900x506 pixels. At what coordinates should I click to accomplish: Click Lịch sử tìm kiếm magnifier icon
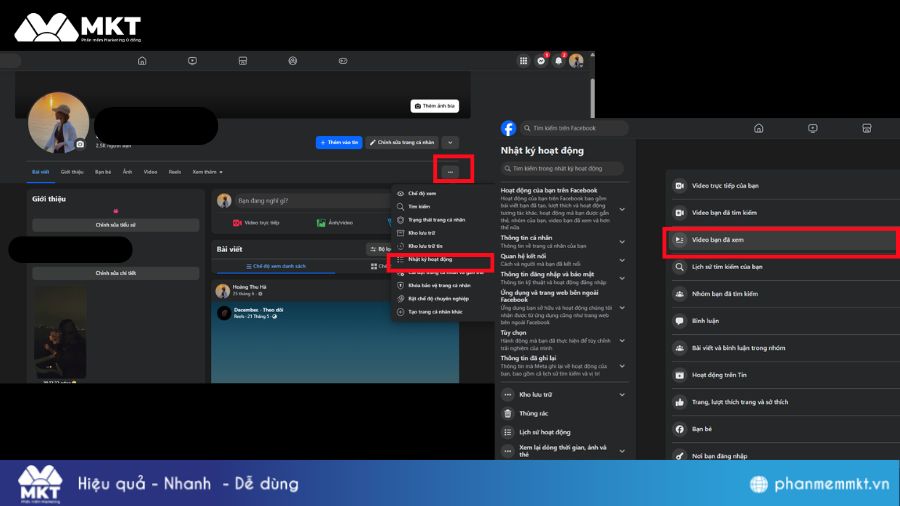680,267
